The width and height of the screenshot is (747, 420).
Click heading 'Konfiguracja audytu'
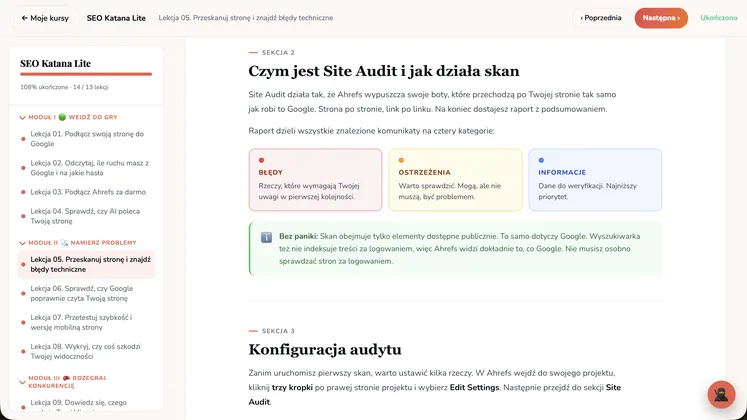pyautogui.click(x=325, y=350)
